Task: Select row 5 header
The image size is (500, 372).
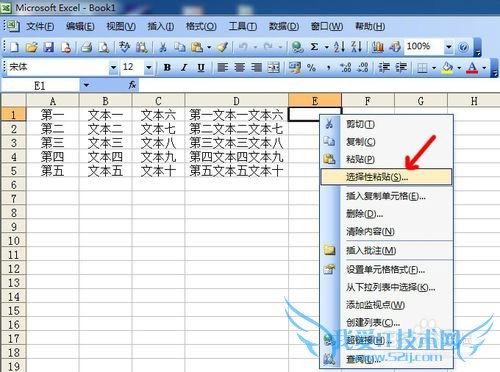Action: coord(13,171)
